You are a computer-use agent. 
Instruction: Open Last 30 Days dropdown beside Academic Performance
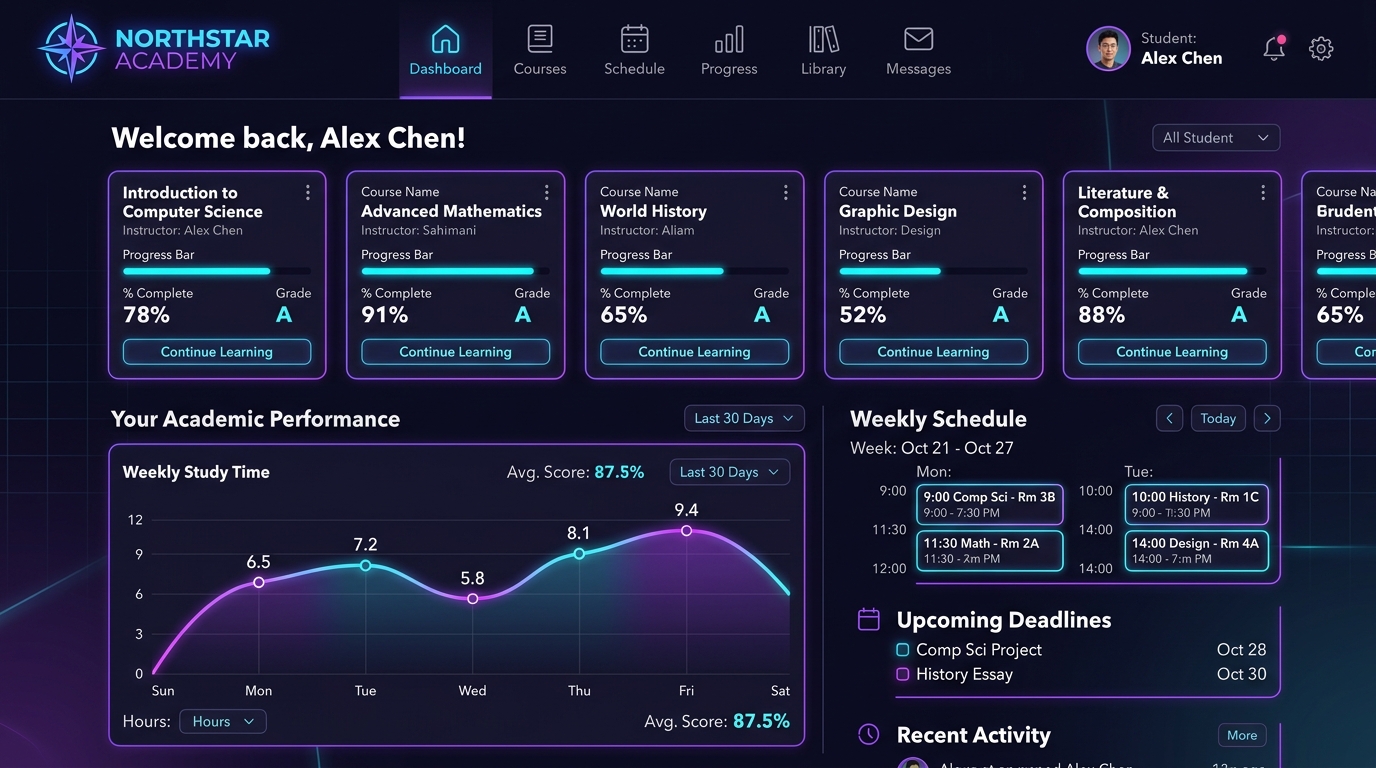[744, 418]
